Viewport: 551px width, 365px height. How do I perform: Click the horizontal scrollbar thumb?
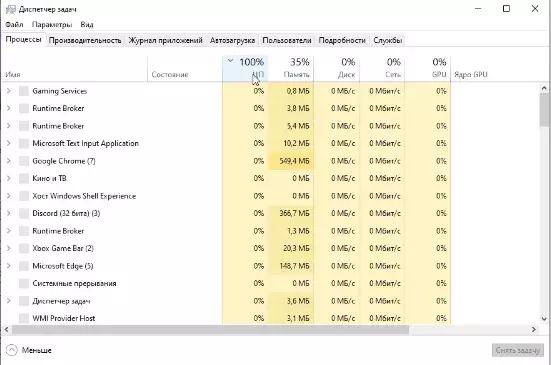pos(210,330)
